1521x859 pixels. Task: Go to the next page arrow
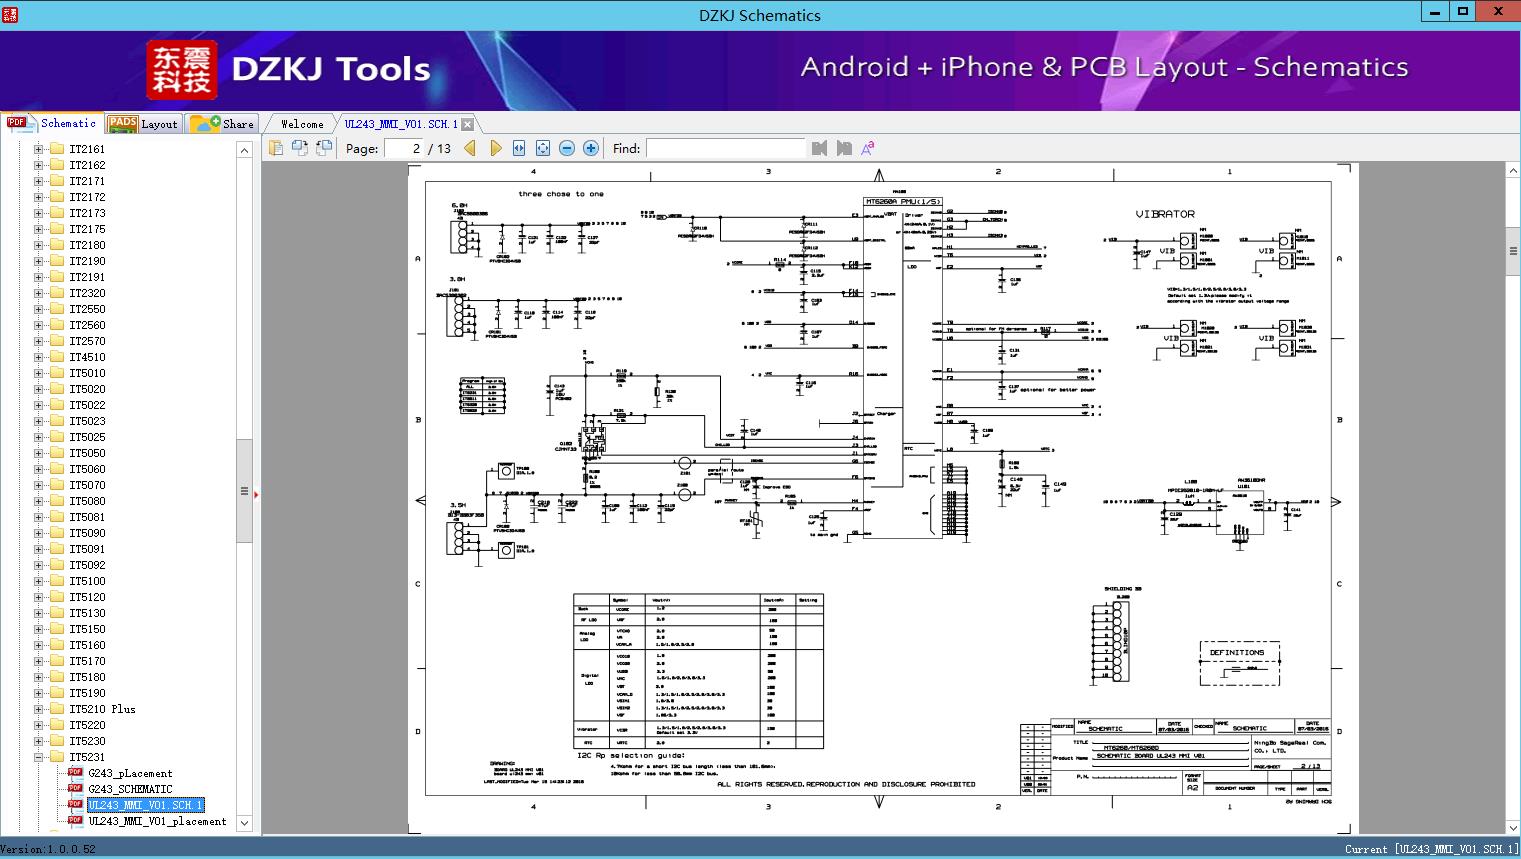point(495,148)
